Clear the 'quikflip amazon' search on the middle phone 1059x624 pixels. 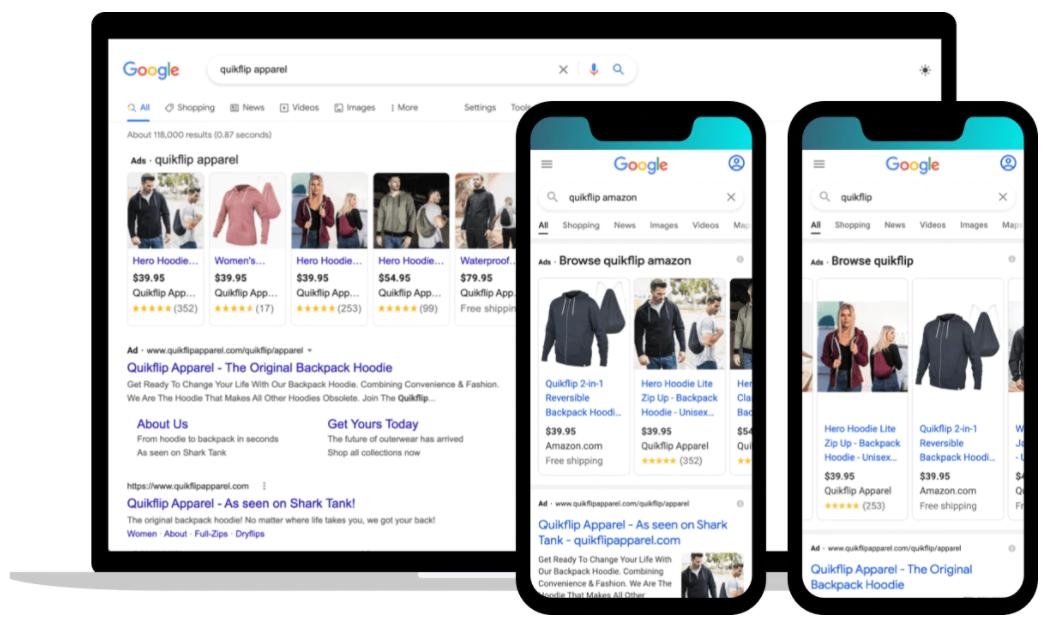[731, 197]
